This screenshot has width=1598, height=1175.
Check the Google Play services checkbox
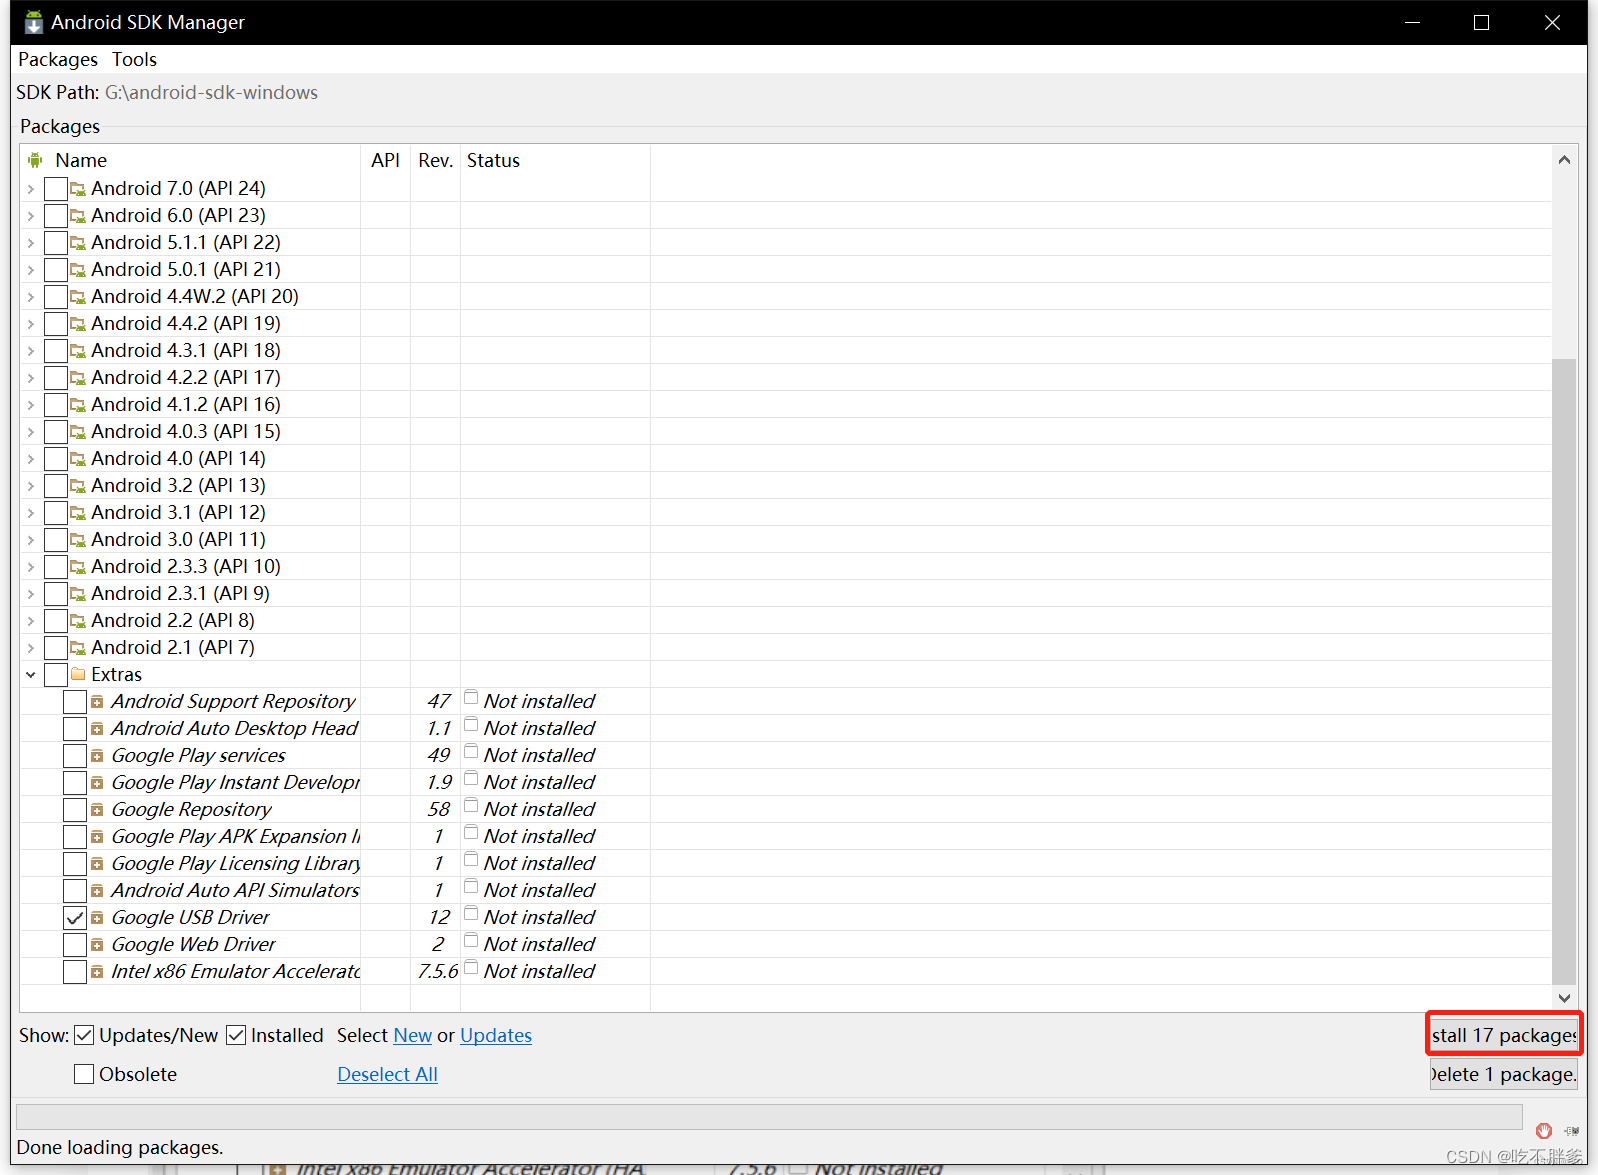[x=75, y=755]
